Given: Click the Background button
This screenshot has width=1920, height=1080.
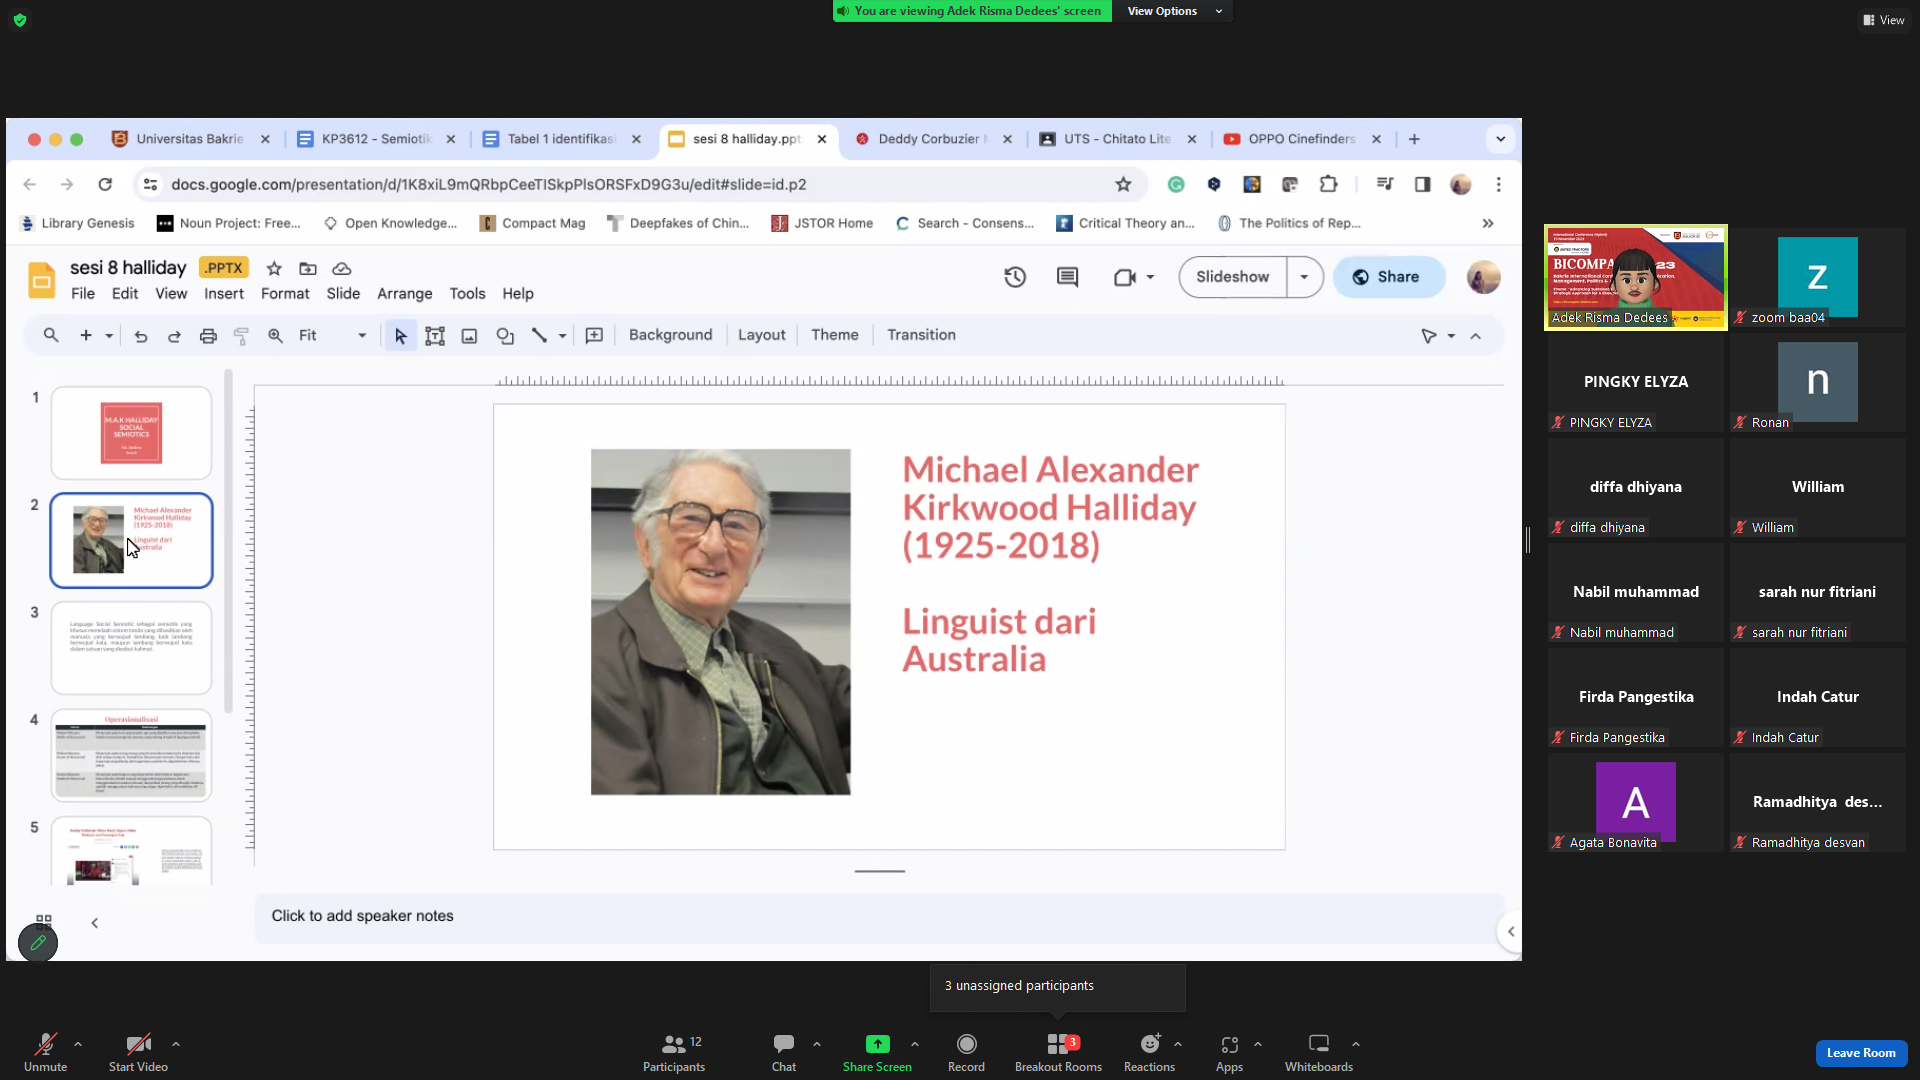Looking at the screenshot, I should (x=670, y=335).
